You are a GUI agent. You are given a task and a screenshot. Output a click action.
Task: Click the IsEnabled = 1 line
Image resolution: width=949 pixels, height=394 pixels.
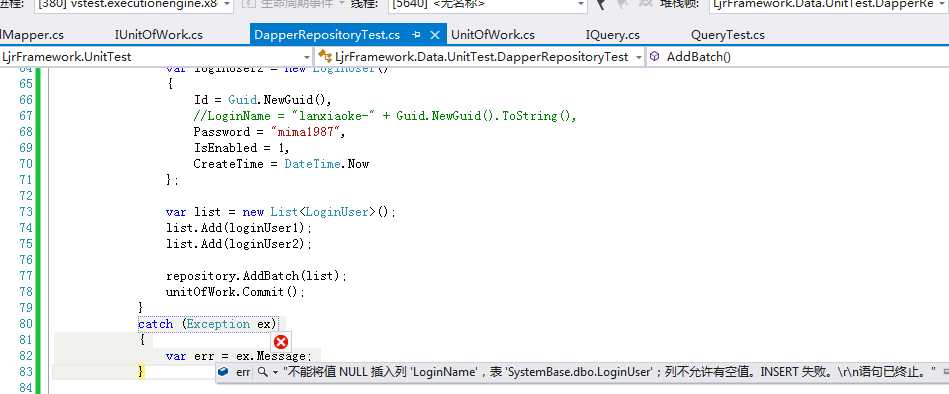(241, 148)
